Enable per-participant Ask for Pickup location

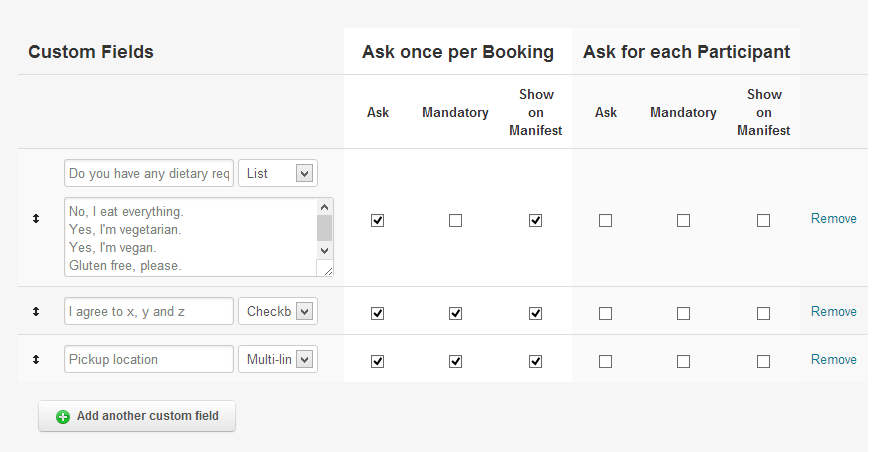tap(605, 361)
